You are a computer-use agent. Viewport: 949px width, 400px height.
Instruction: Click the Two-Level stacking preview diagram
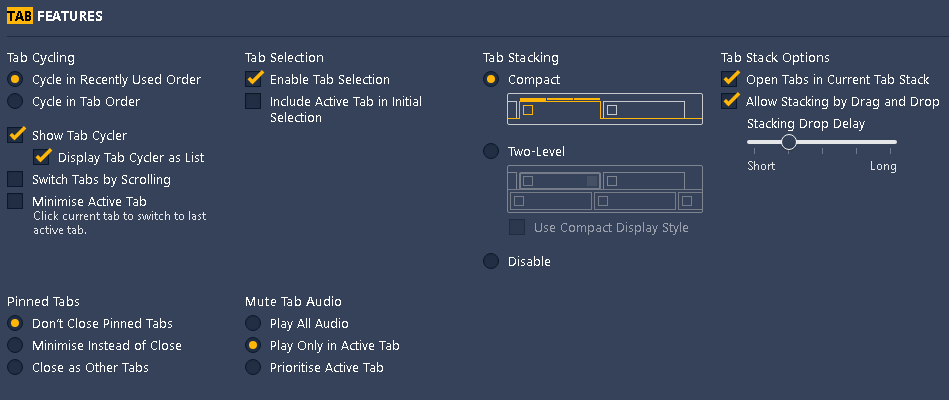[605, 189]
